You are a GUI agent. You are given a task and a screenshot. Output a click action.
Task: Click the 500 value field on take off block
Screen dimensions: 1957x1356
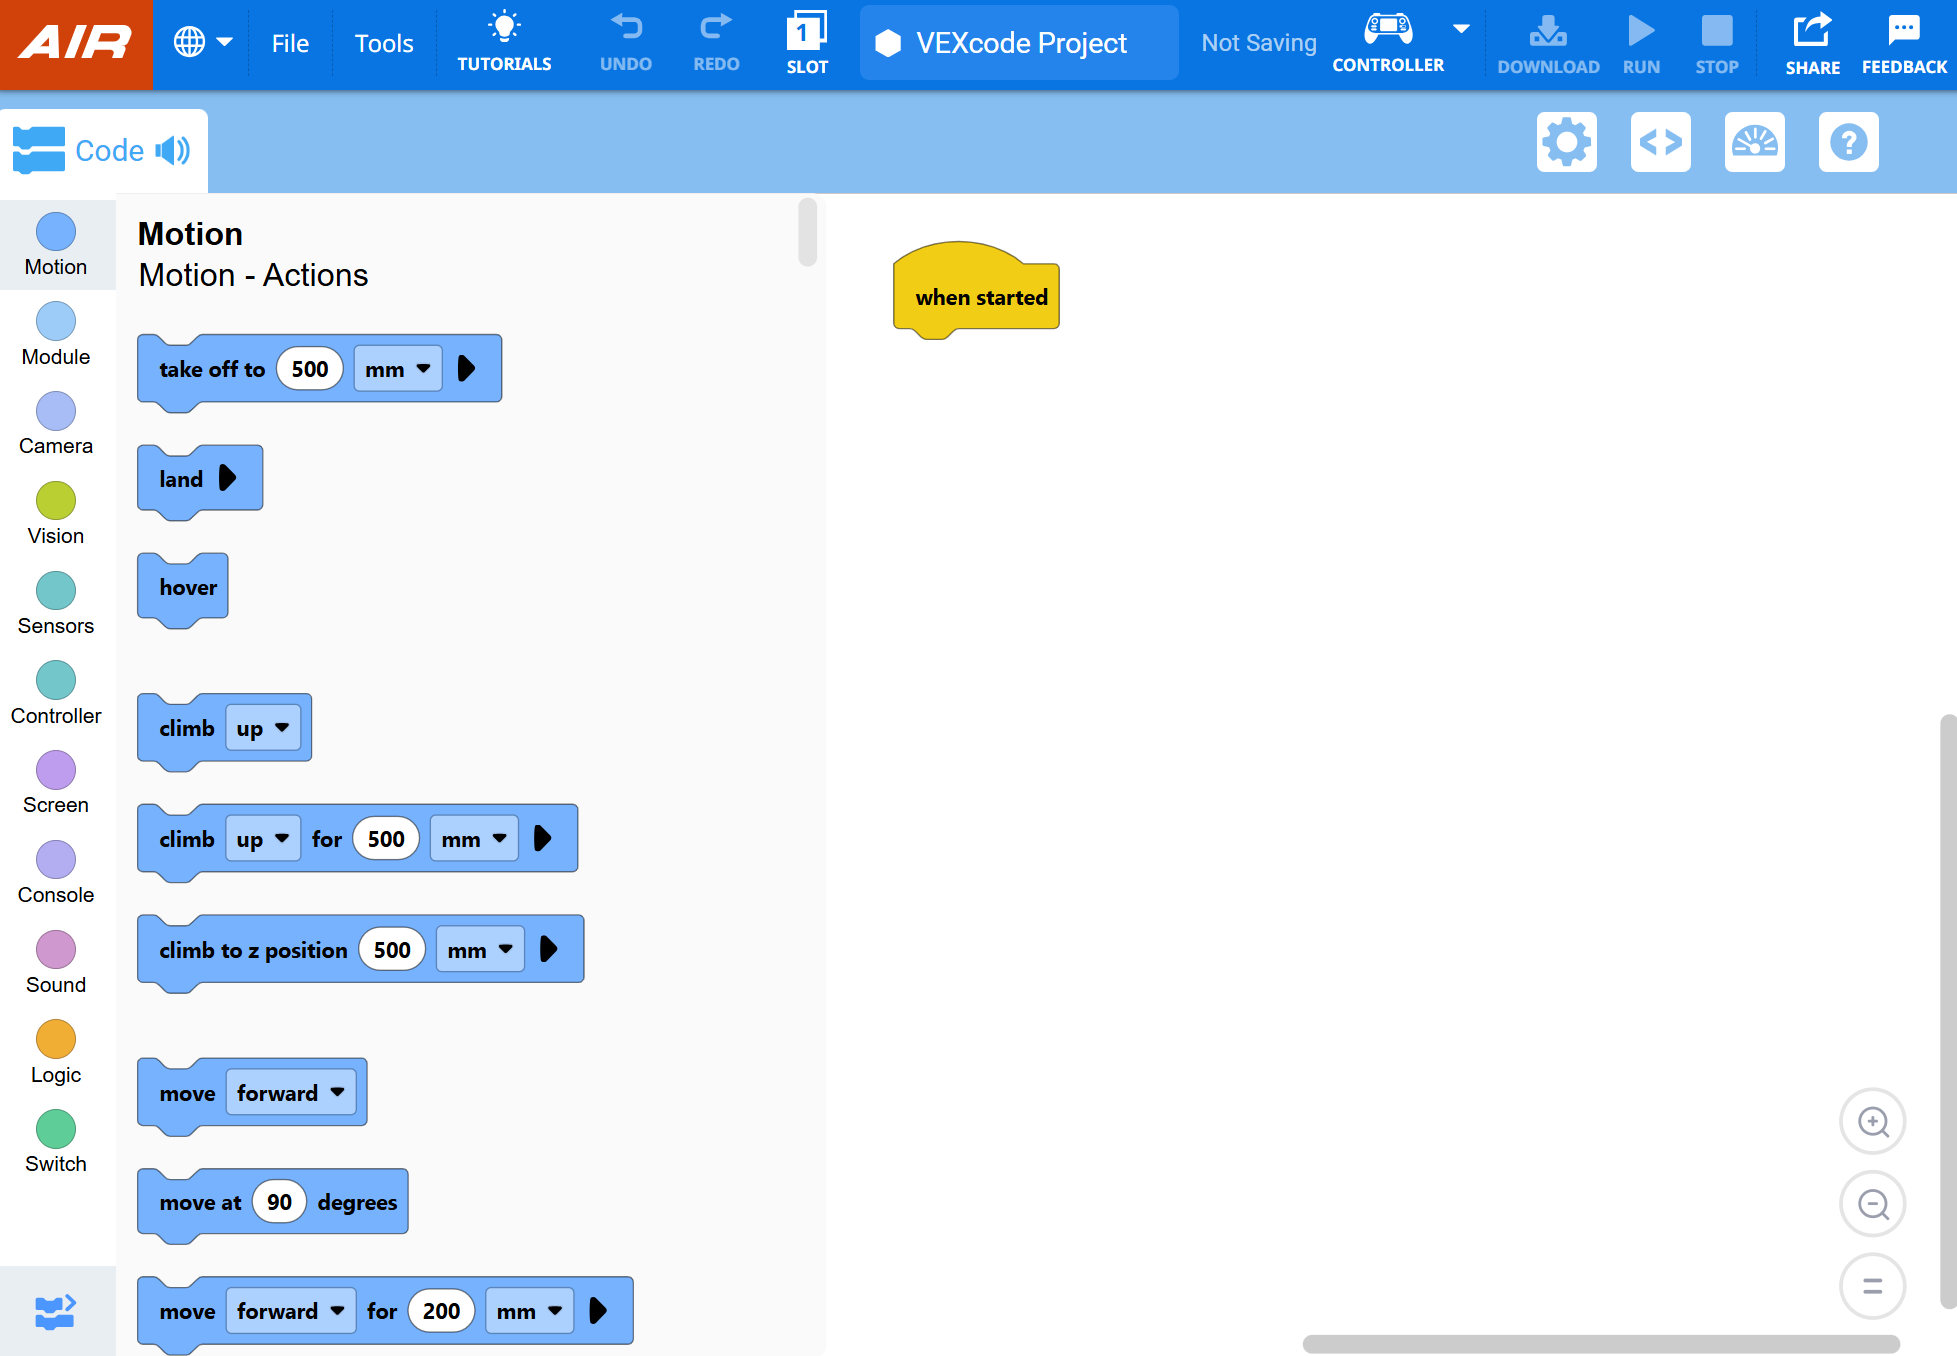pyautogui.click(x=309, y=368)
